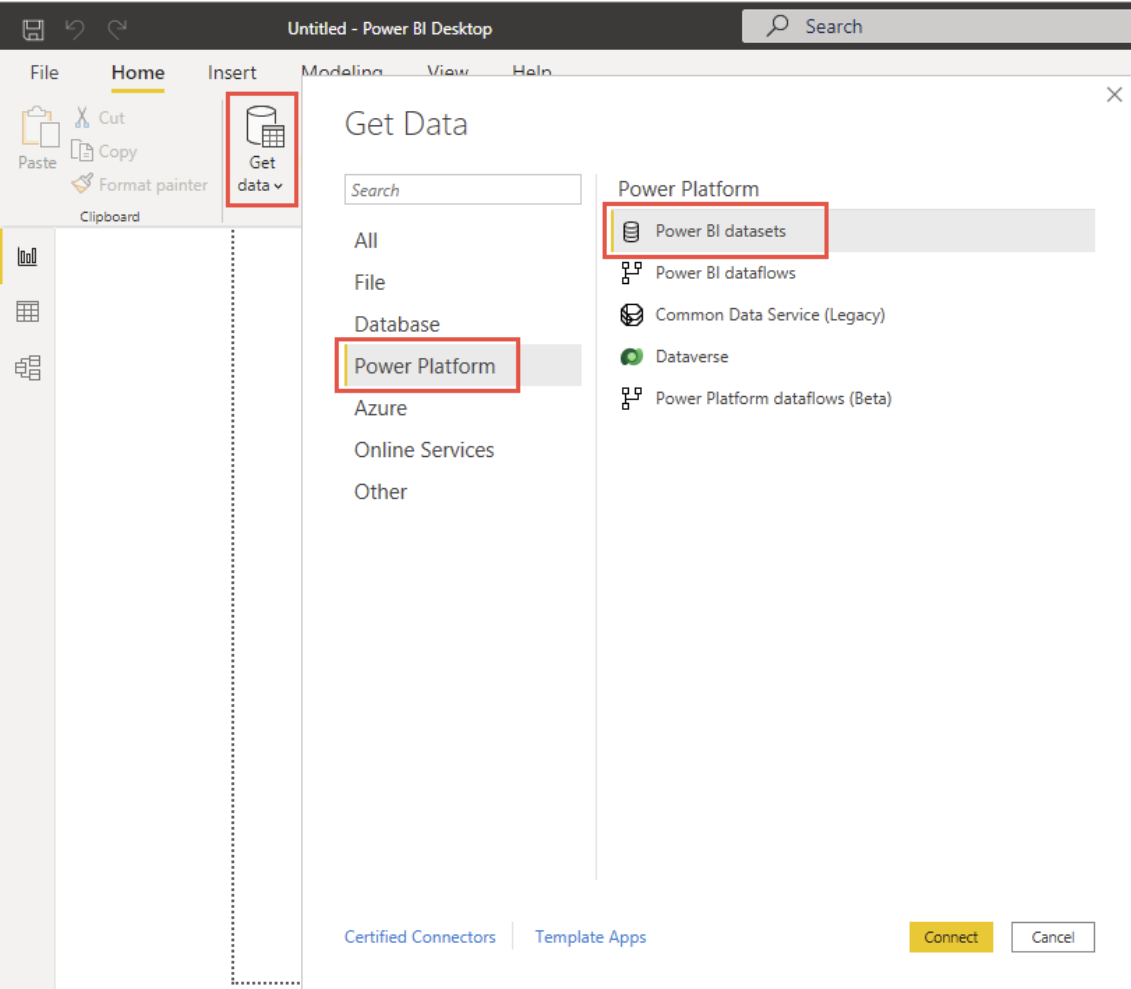Click the Power BI datasets database icon
The image size is (1131, 989).
[x=631, y=232]
